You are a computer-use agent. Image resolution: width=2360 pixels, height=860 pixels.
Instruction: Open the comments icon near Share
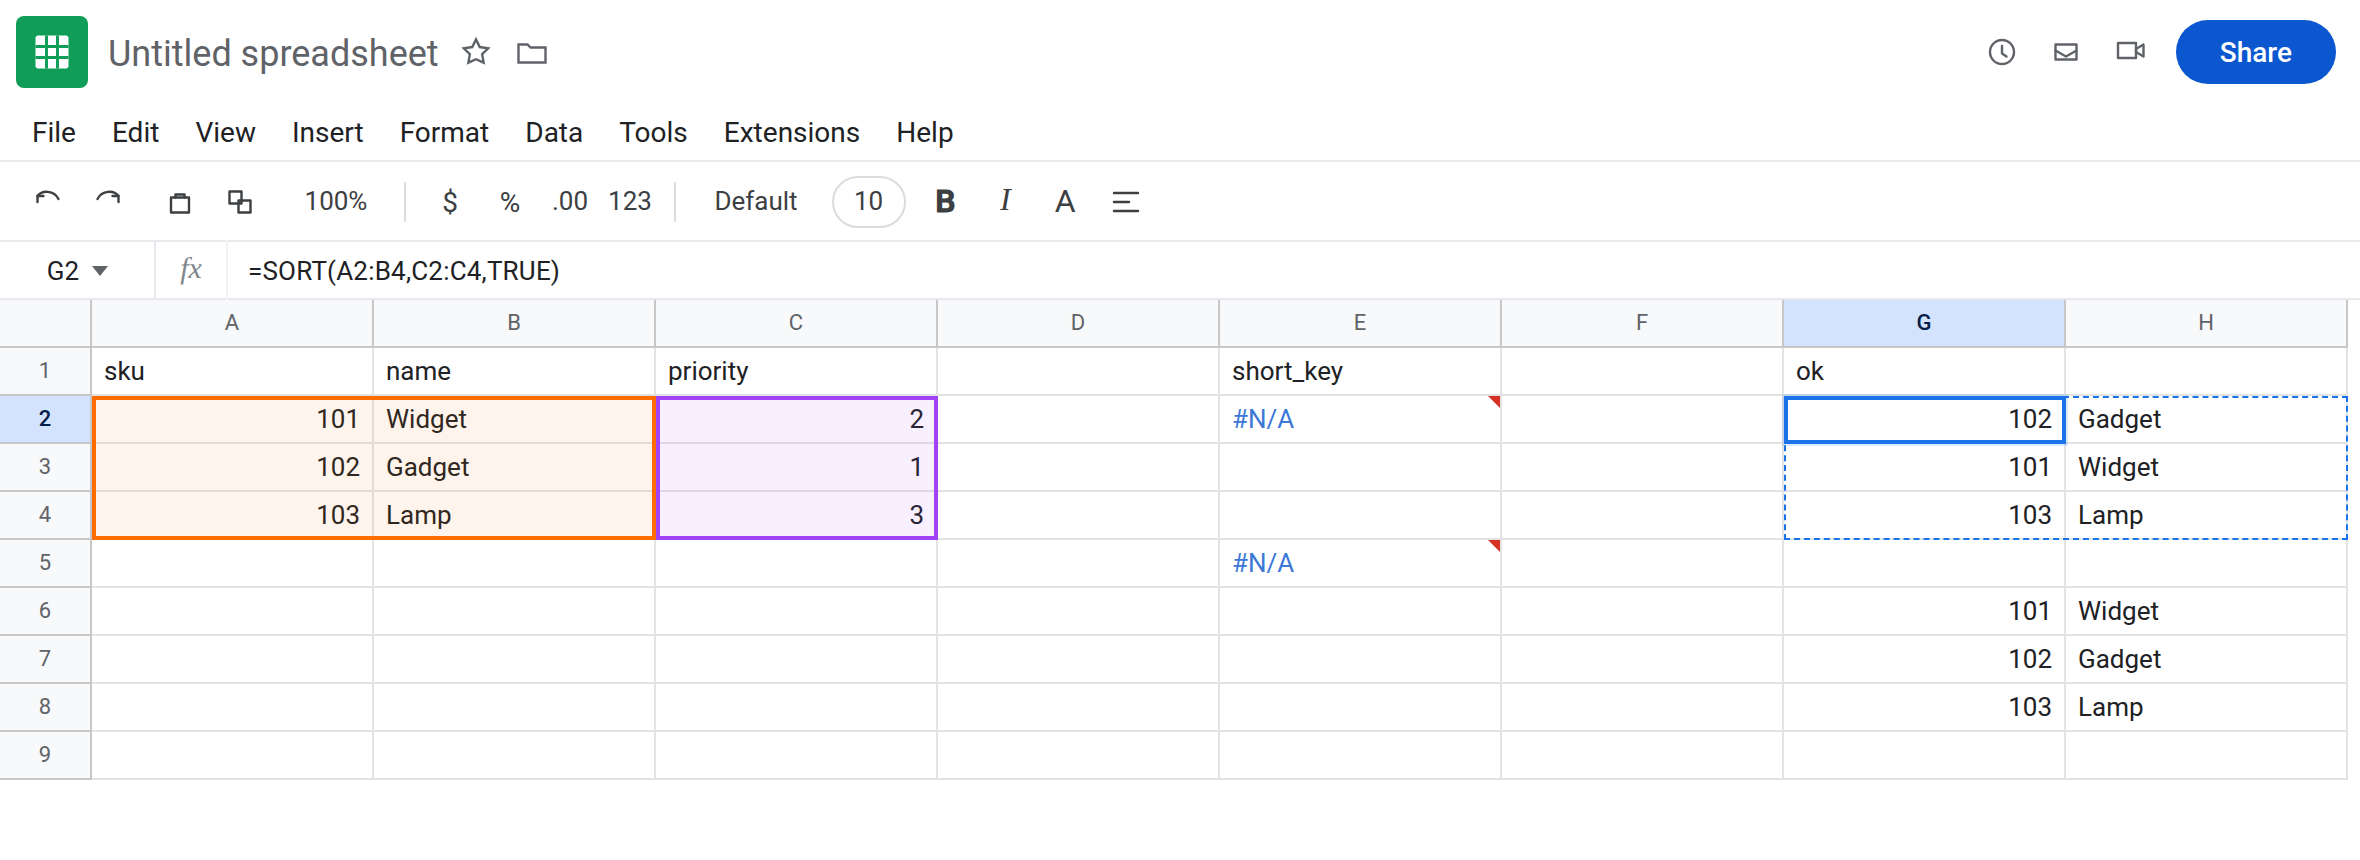(x=2066, y=52)
